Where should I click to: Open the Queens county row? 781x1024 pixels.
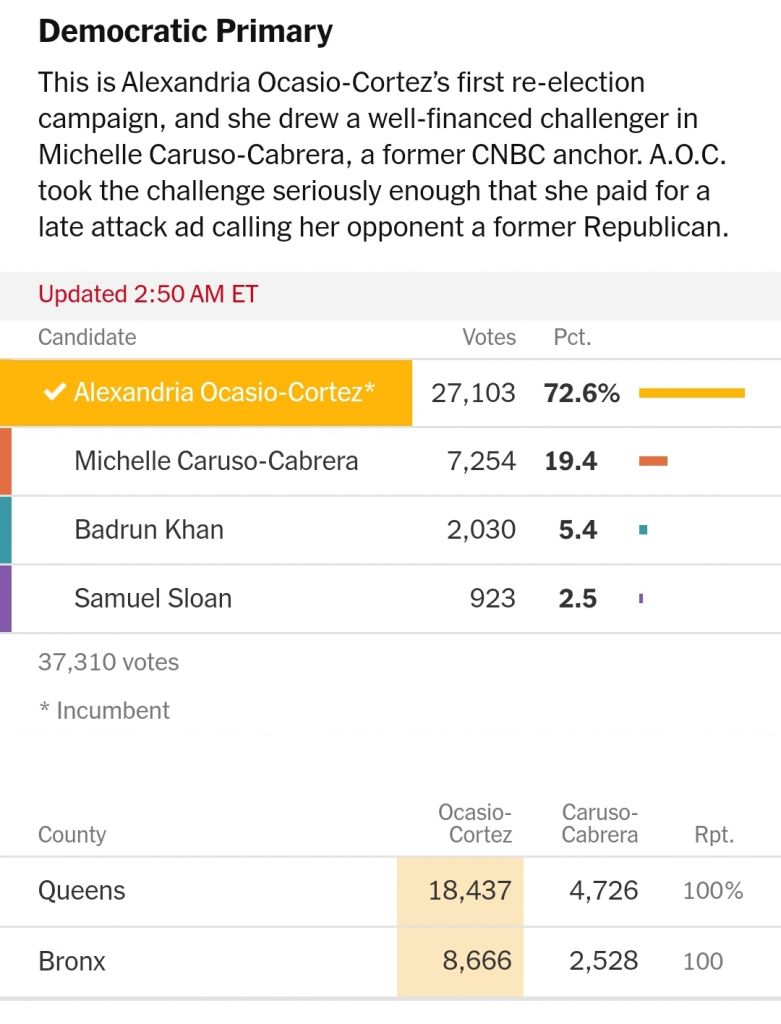coord(390,891)
